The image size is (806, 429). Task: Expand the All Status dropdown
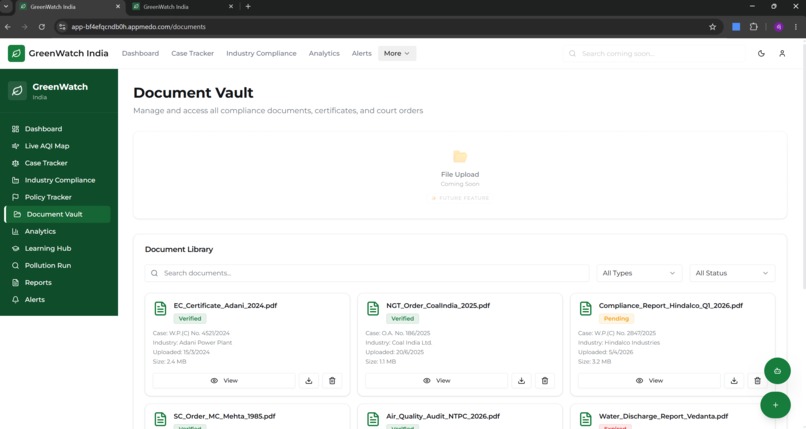tap(732, 273)
